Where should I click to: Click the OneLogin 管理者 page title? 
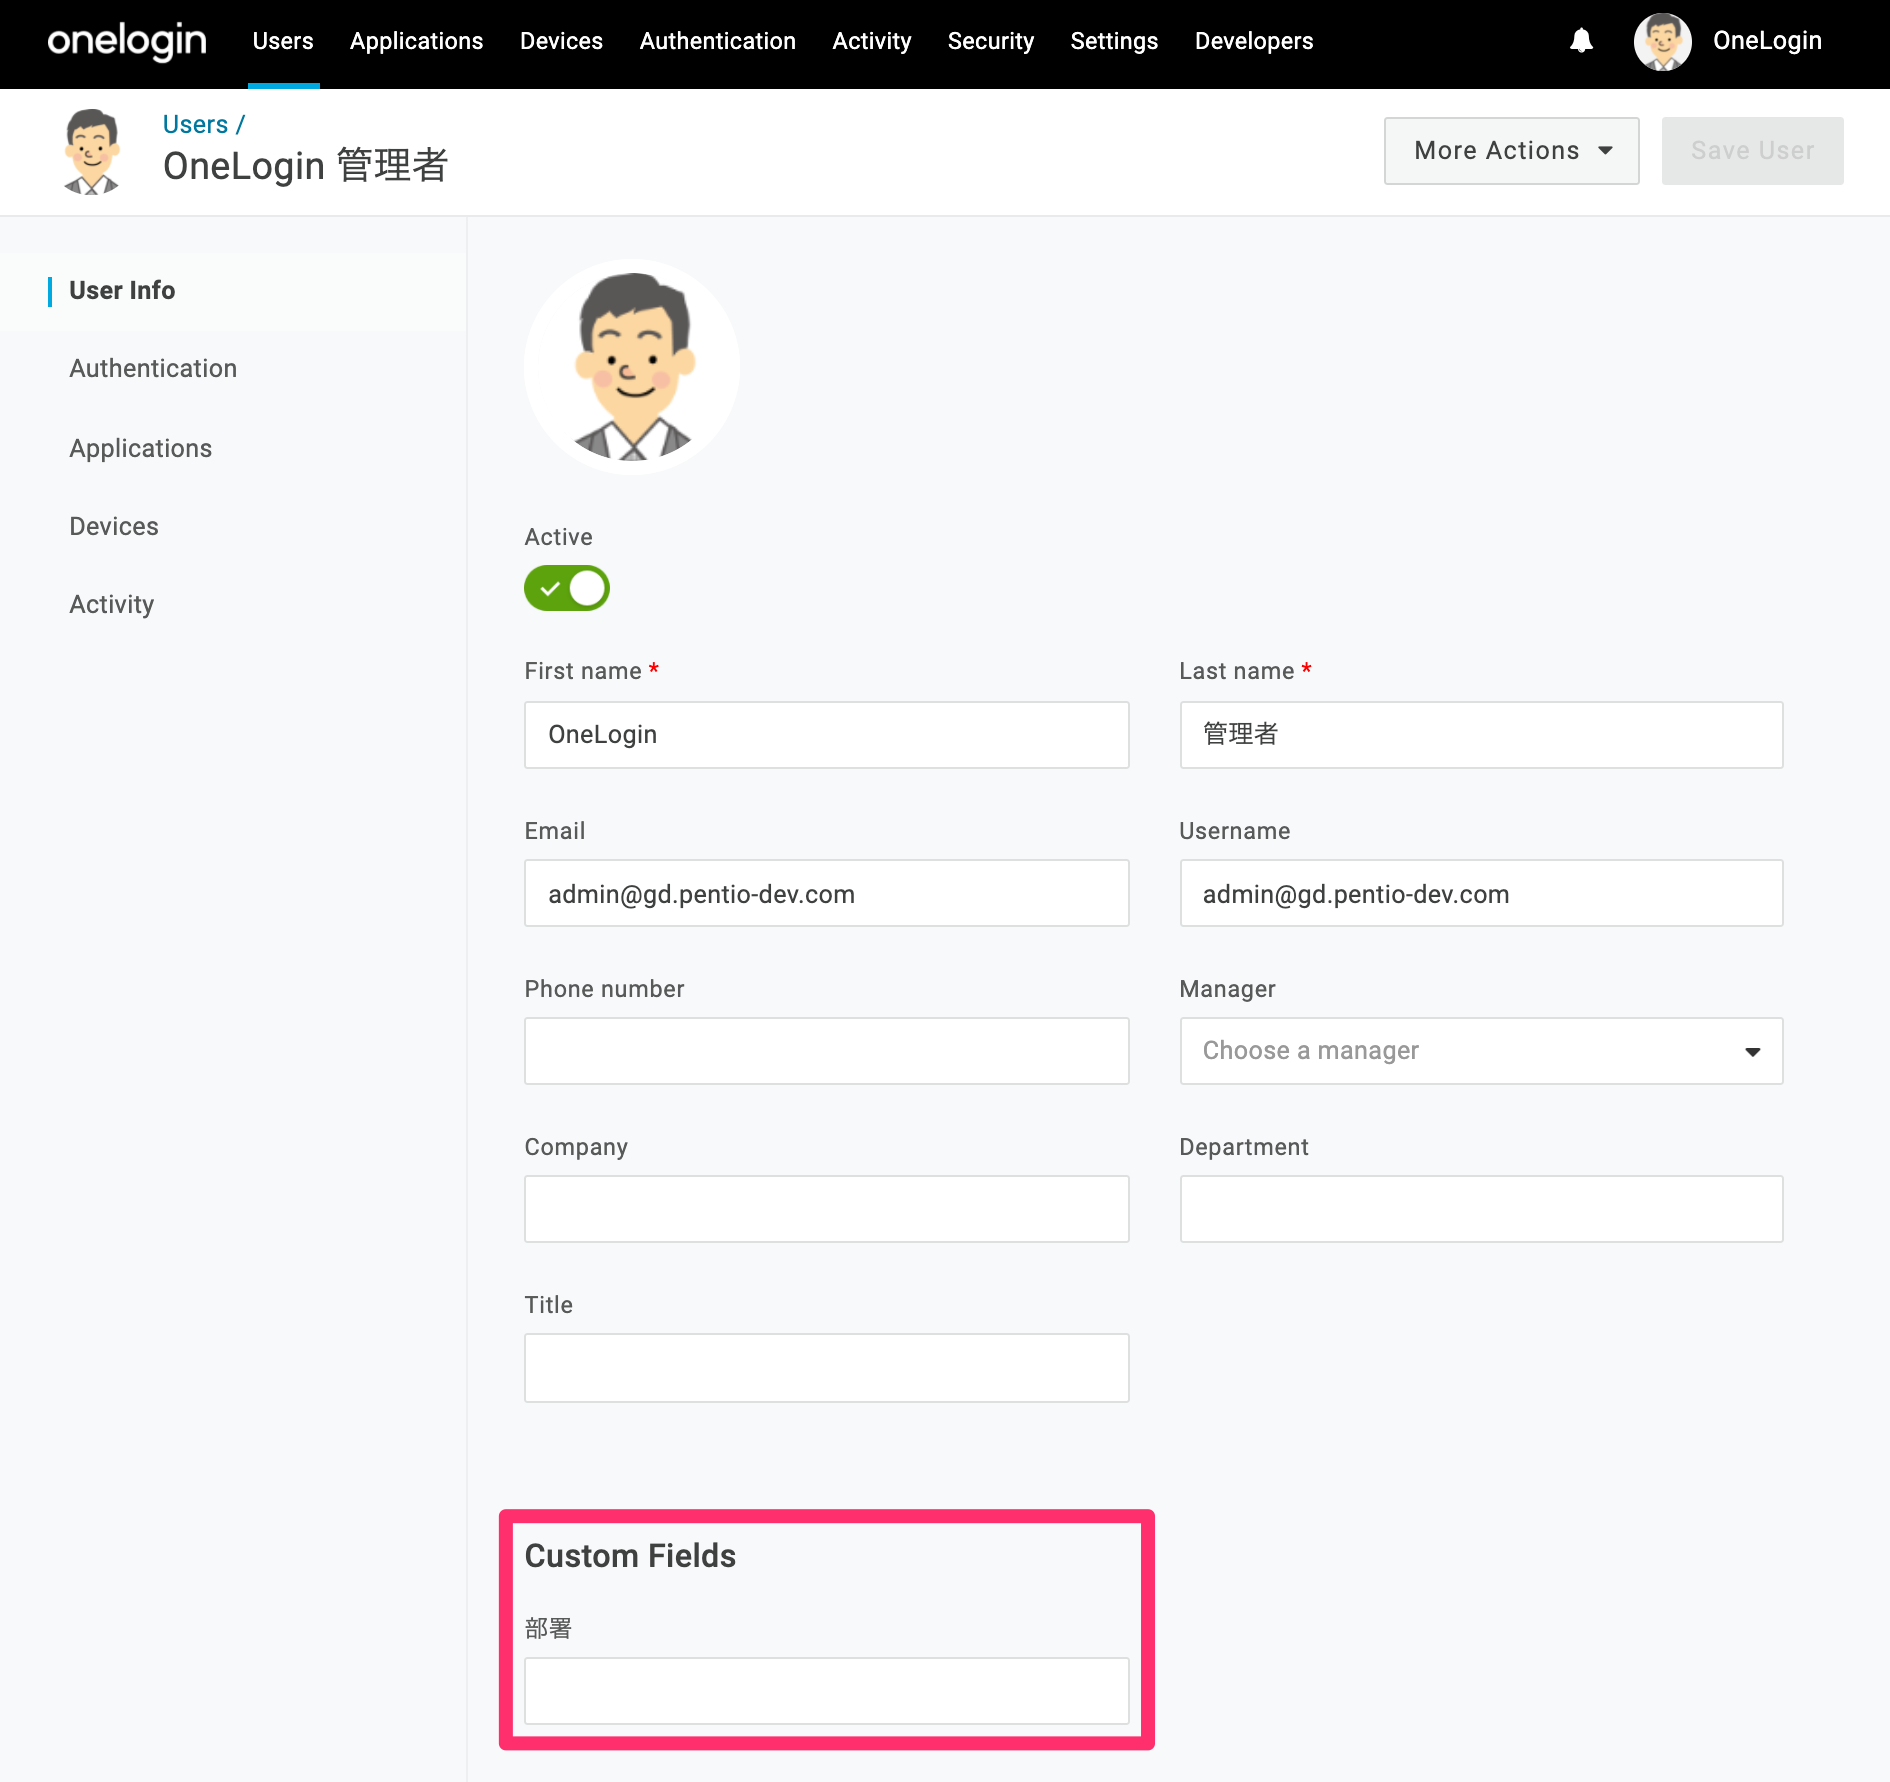click(x=305, y=165)
